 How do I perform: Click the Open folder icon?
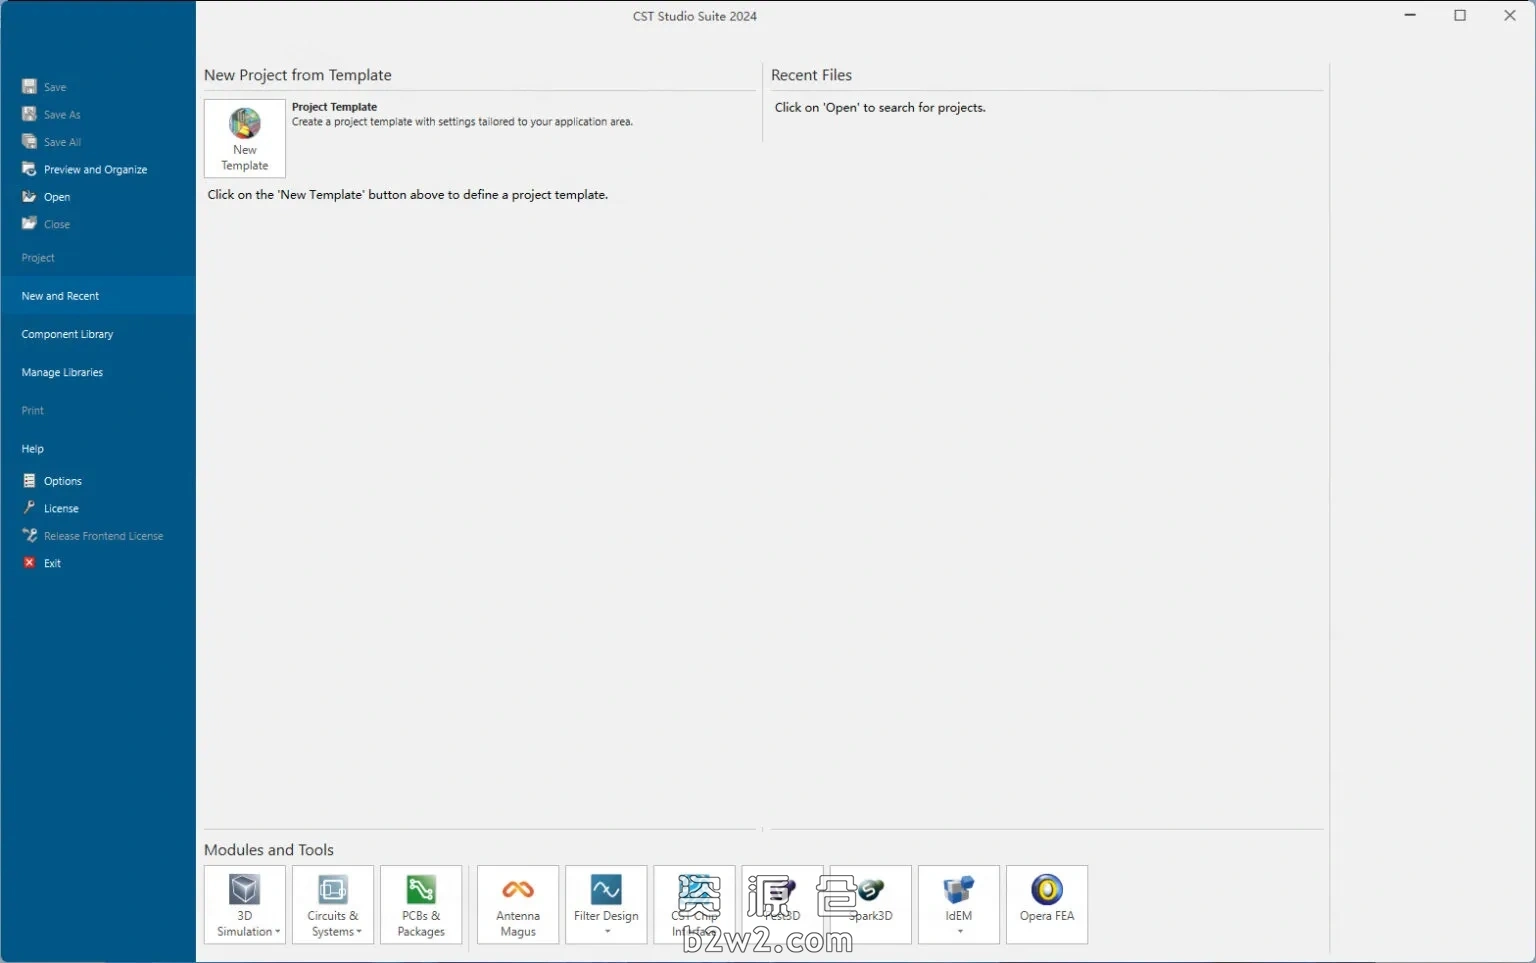[30, 197]
